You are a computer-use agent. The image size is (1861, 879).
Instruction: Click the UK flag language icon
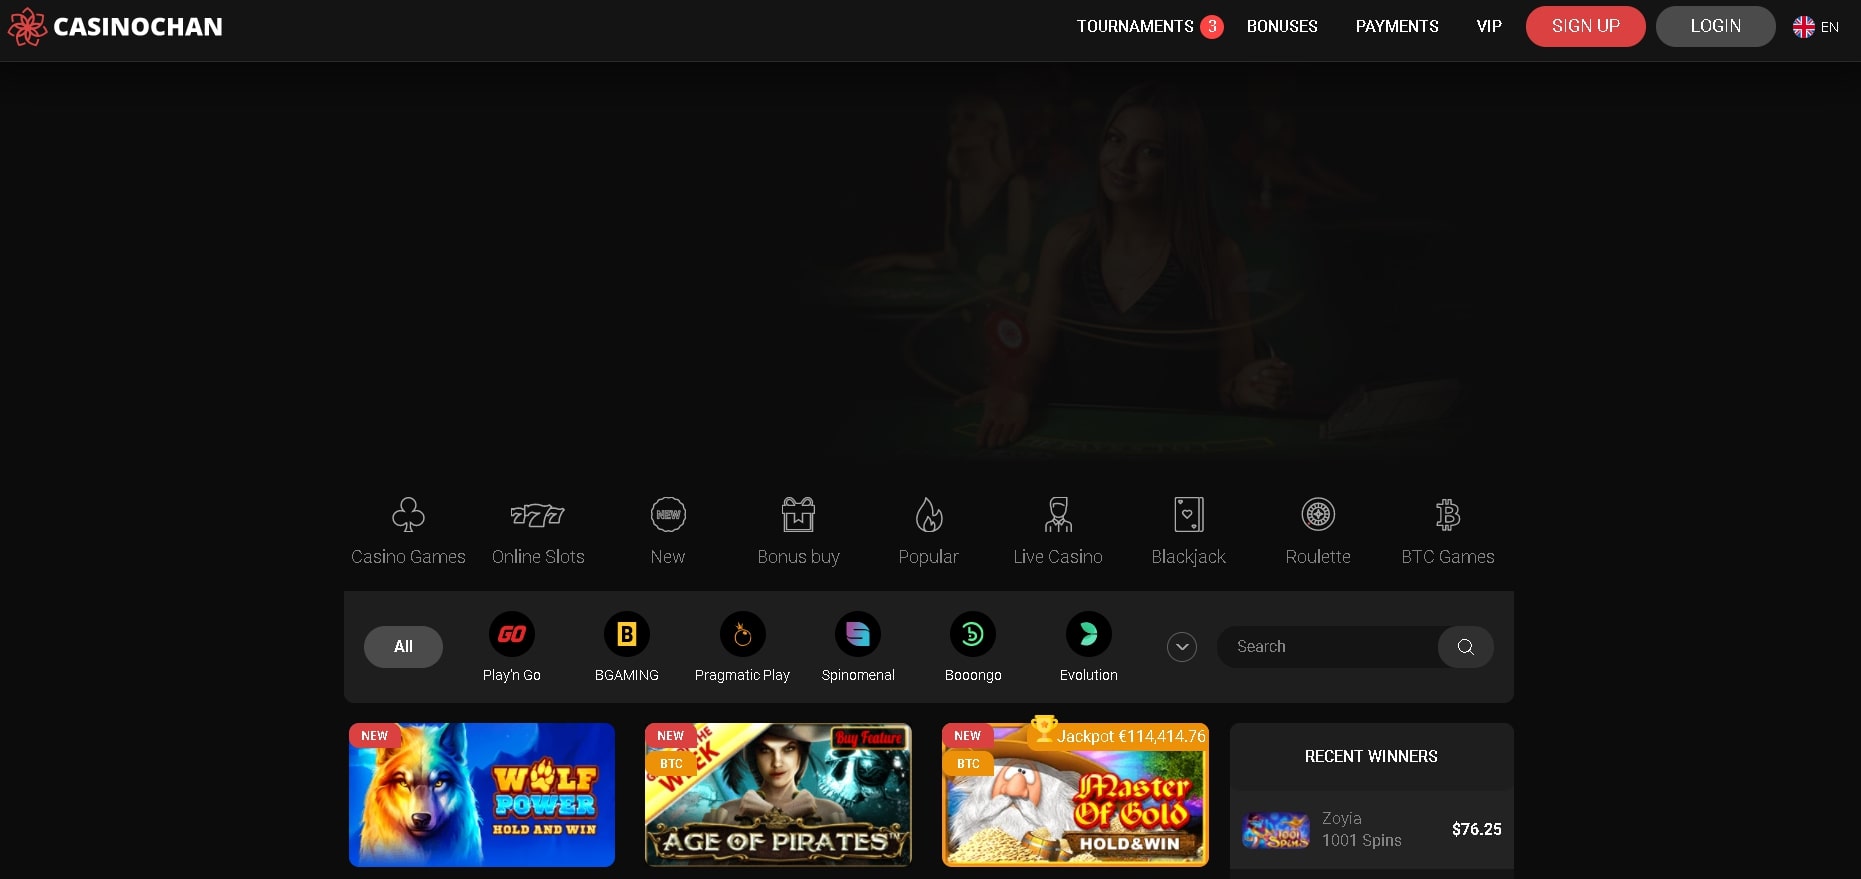[x=1804, y=27]
